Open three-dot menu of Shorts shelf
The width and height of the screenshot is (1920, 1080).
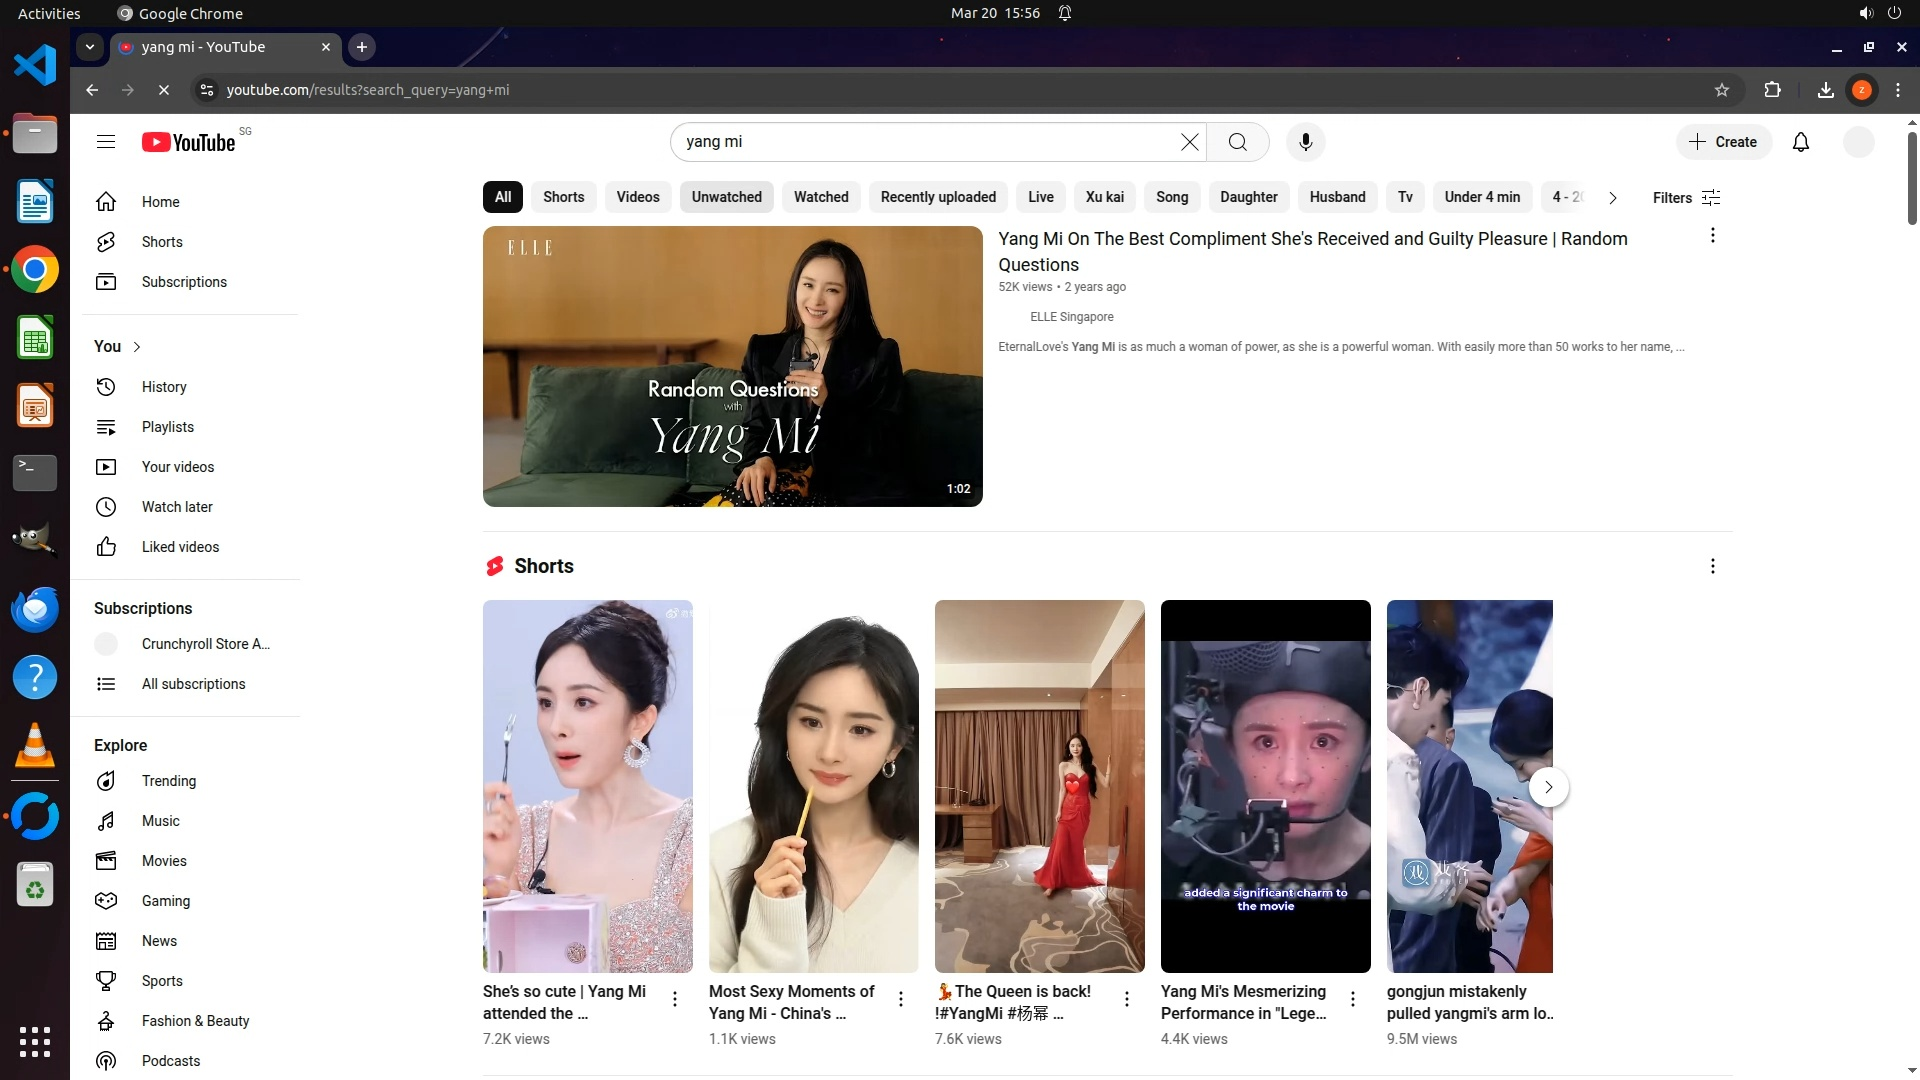[1712, 566]
